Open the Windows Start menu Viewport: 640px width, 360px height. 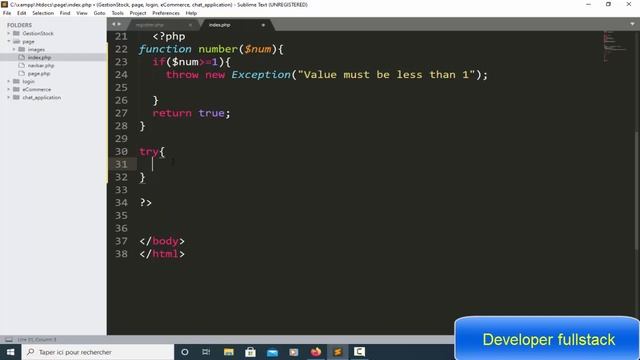pyautogui.click(x=10, y=352)
